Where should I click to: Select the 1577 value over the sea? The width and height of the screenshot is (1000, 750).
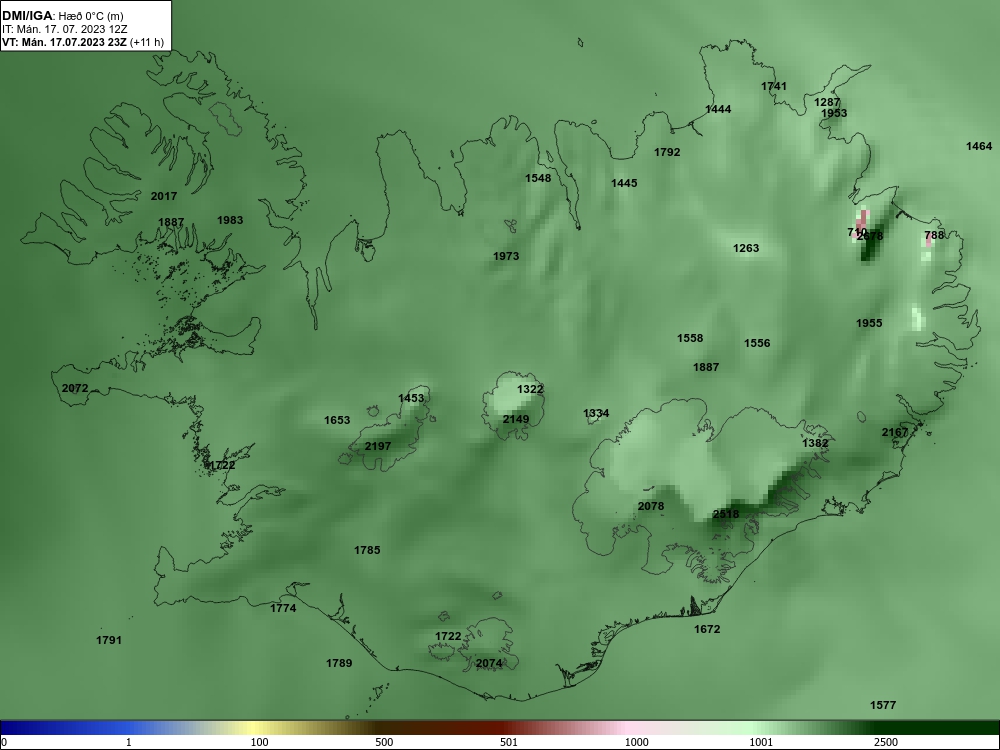coord(883,705)
